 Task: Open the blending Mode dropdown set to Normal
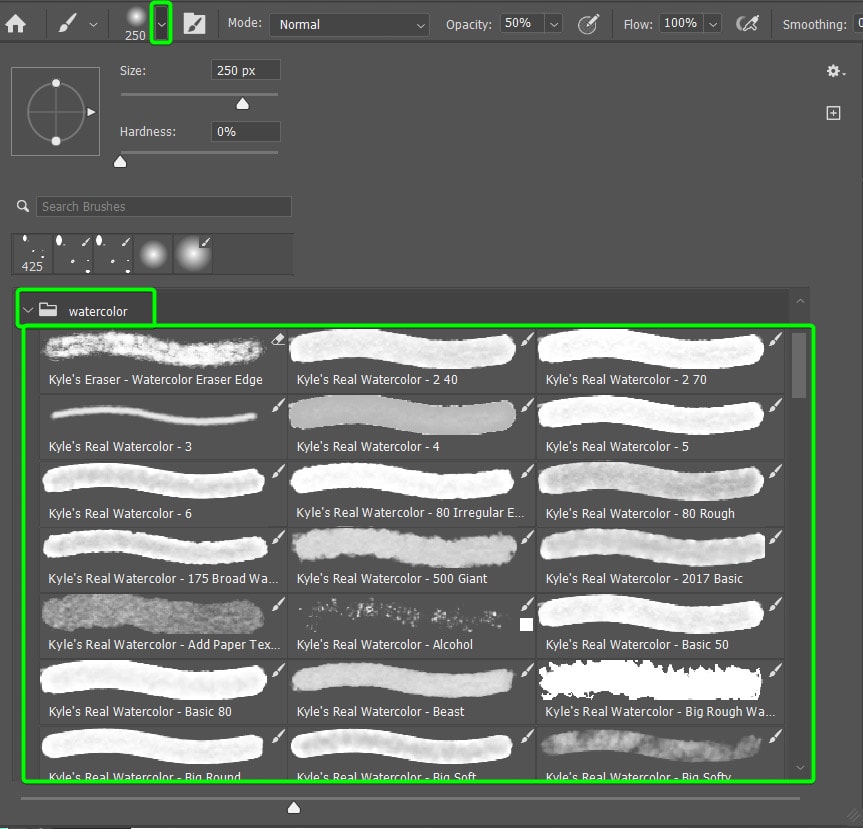pyautogui.click(x=349, y=25)
